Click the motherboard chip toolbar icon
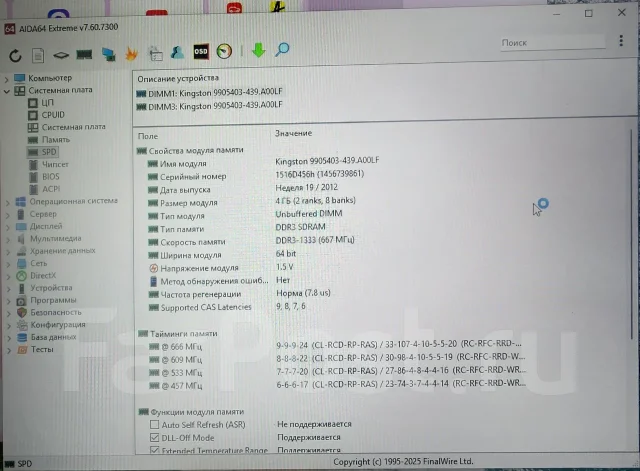 pos(61,55)
